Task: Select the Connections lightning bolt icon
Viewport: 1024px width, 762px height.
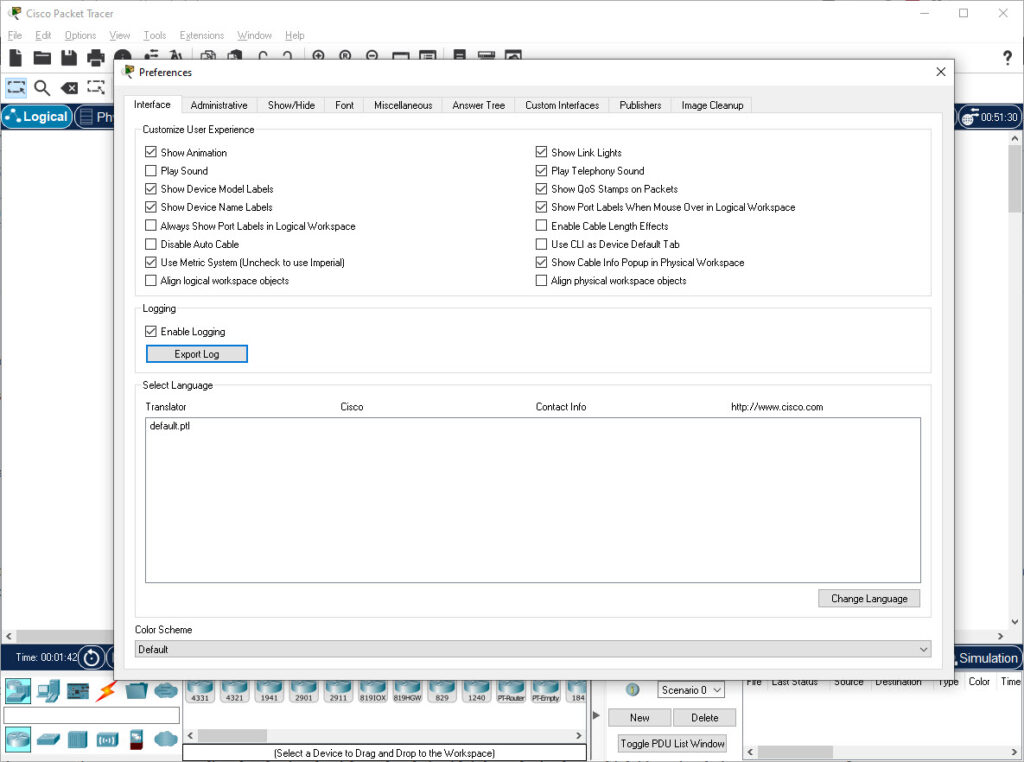Action: tap(106, 690)
